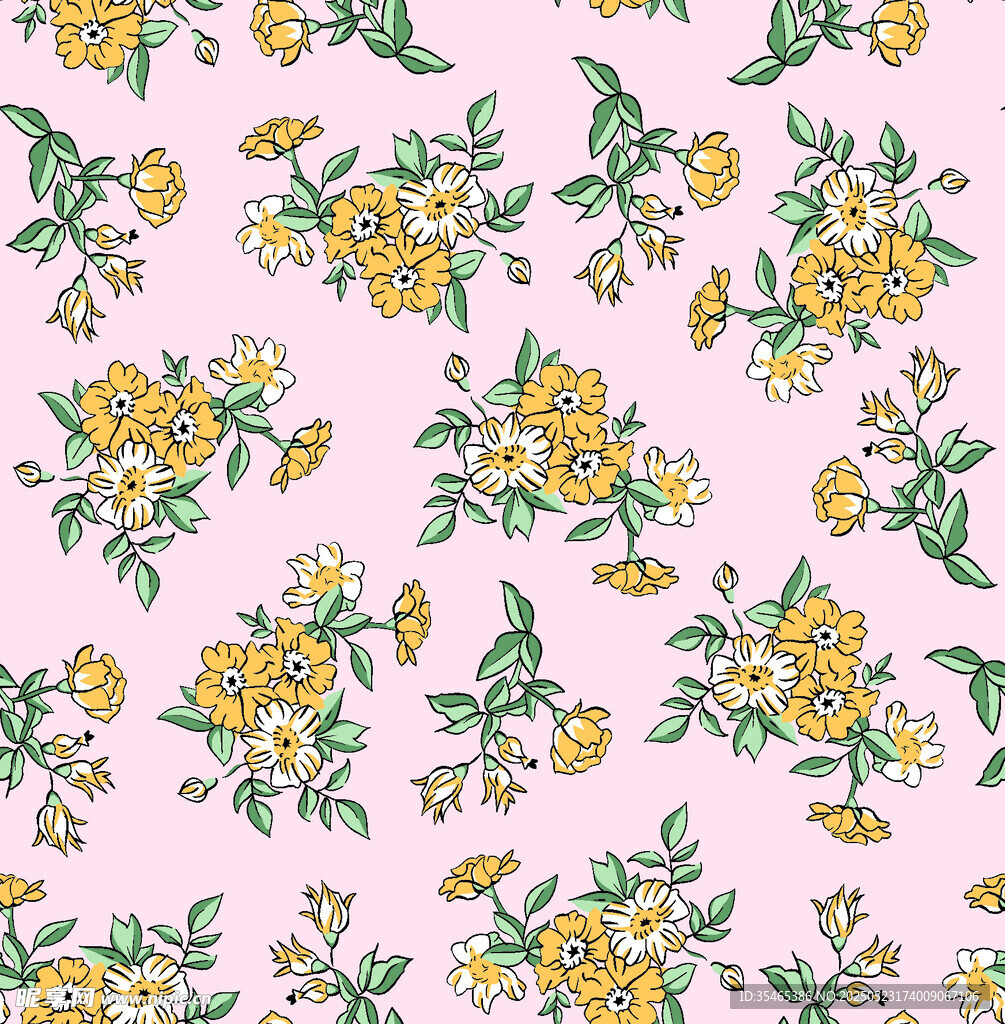Image resolution: width=1005 pixels, height=1024 pixels.
Task: Click the white striped flower in lower-right bouquet
Action: pos(753,675)
